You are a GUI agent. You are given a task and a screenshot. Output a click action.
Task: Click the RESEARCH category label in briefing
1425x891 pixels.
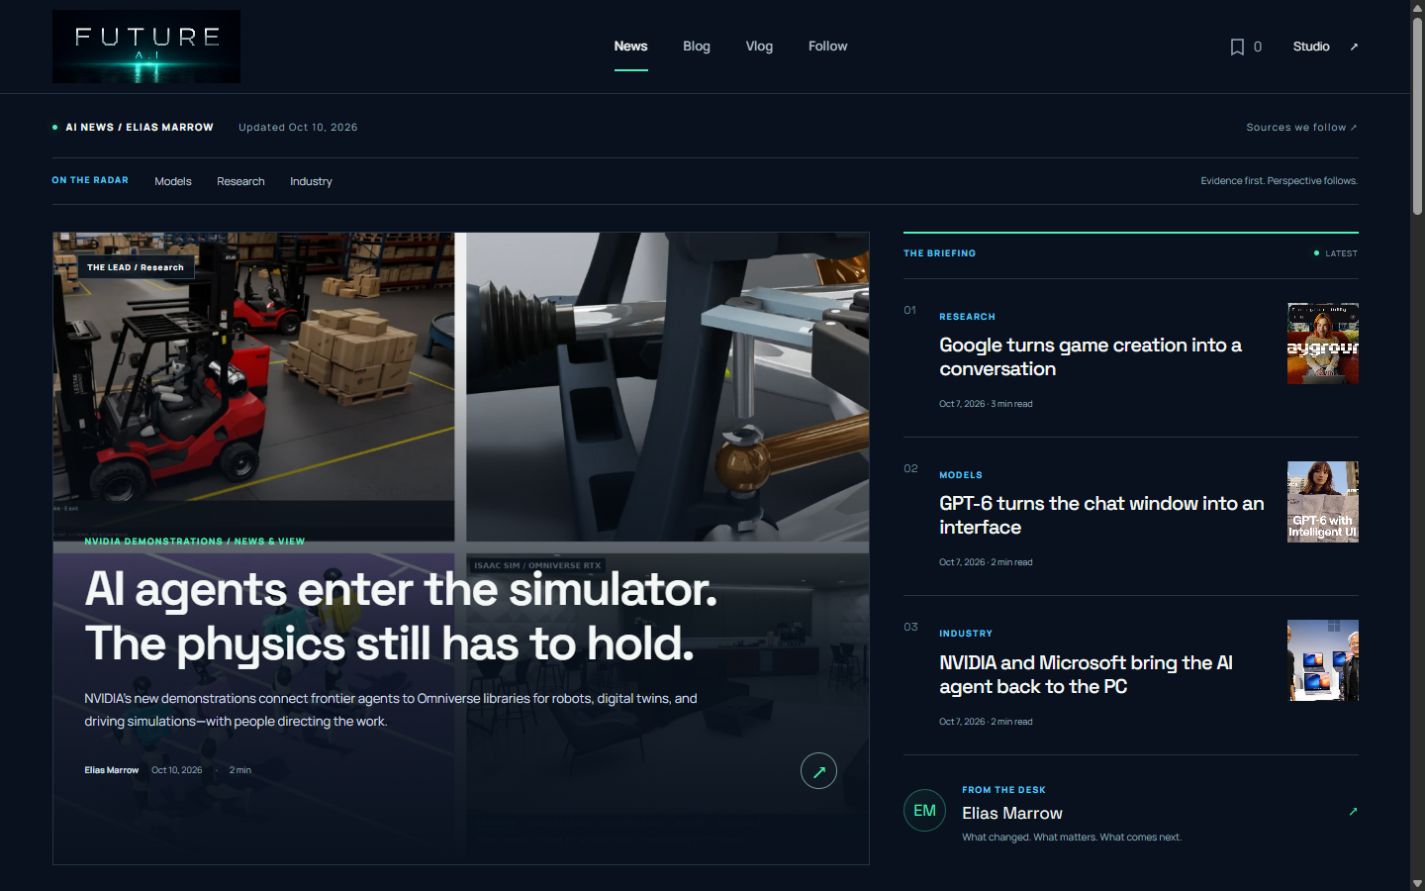click(967, 317)
